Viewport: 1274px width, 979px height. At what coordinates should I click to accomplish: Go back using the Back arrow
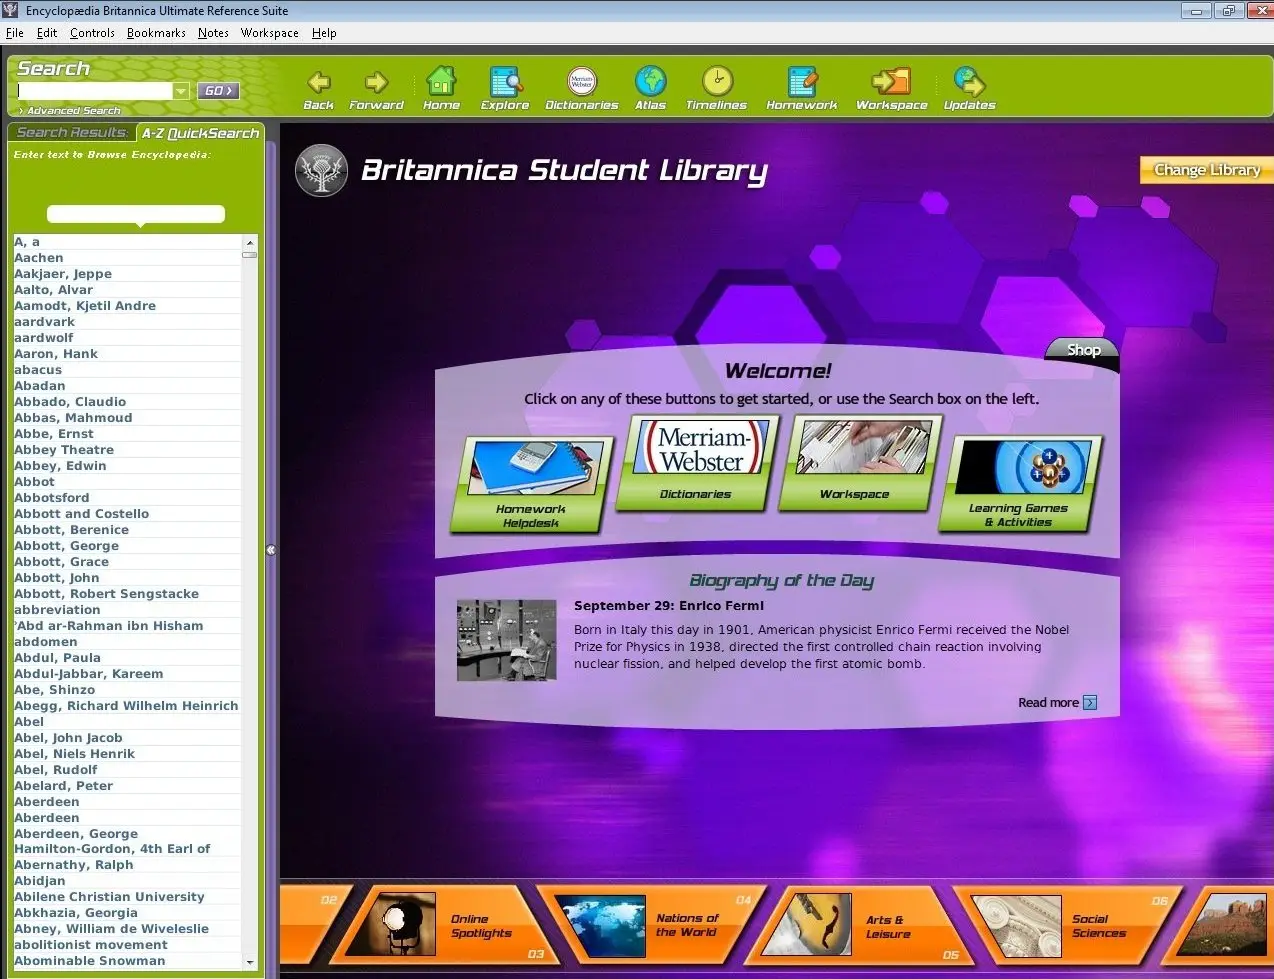click(x=318, y=88)
